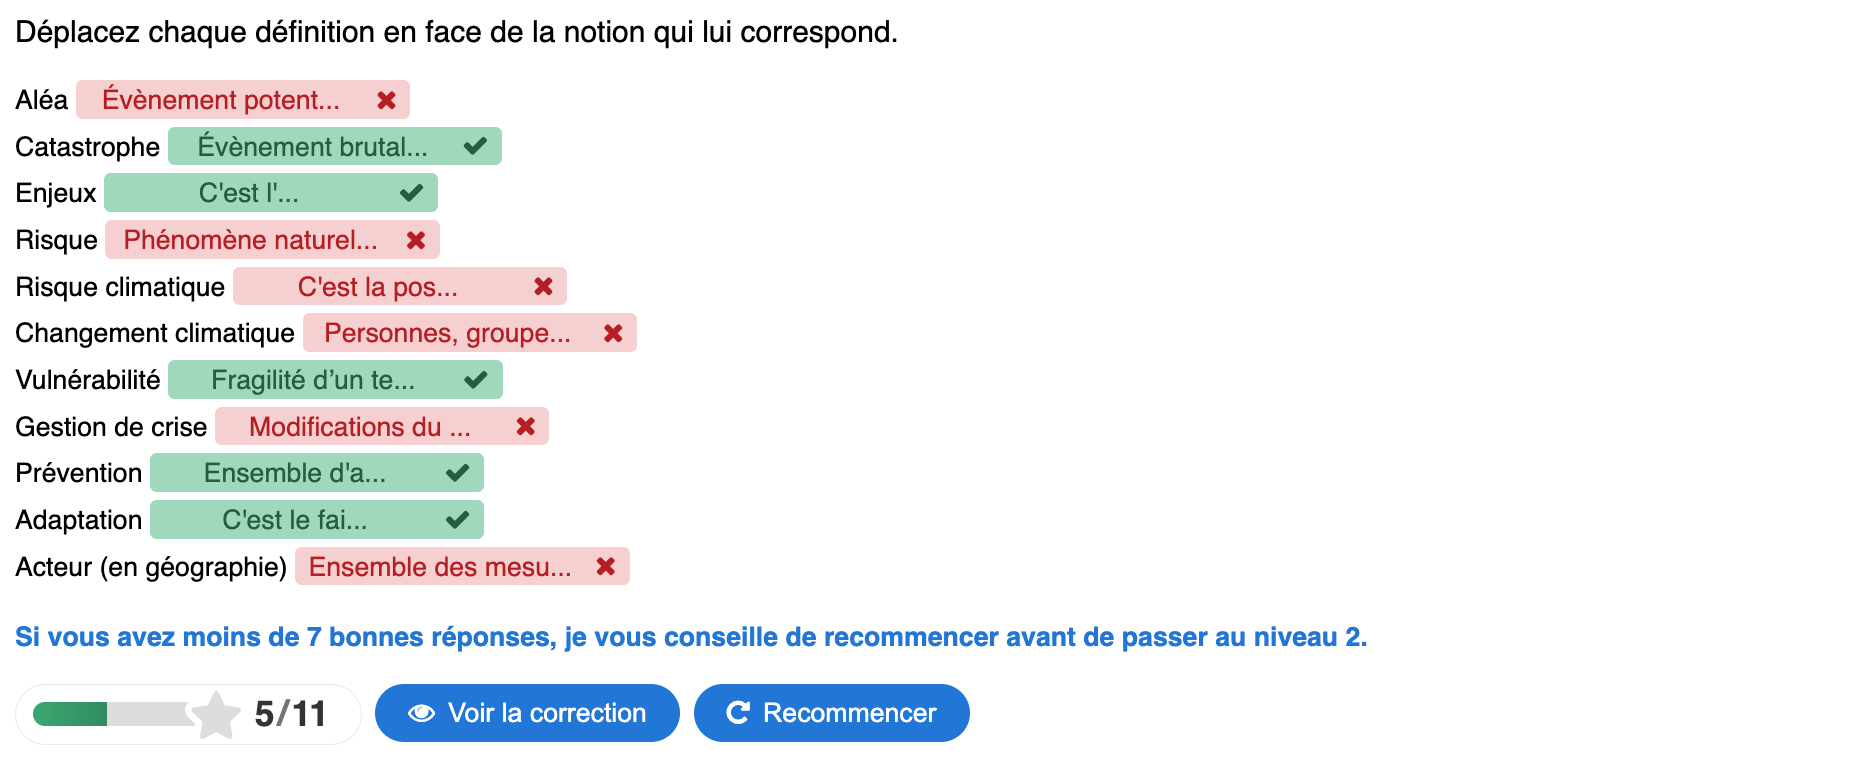This screenshot has width=1870, height=766.
Task: Click the checkmark on the Prévention answer
Action: (x=458, y=473)
